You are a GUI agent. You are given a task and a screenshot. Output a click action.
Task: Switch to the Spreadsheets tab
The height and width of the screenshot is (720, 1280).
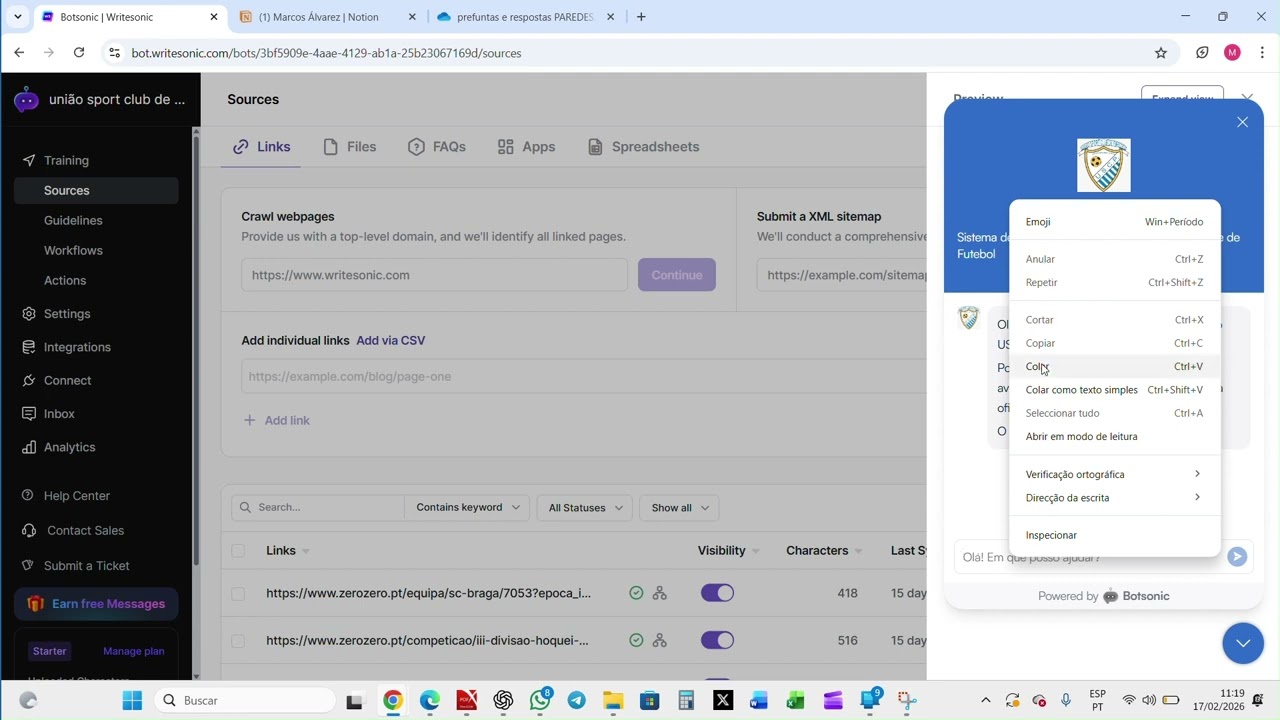click(x=643, y=147)
